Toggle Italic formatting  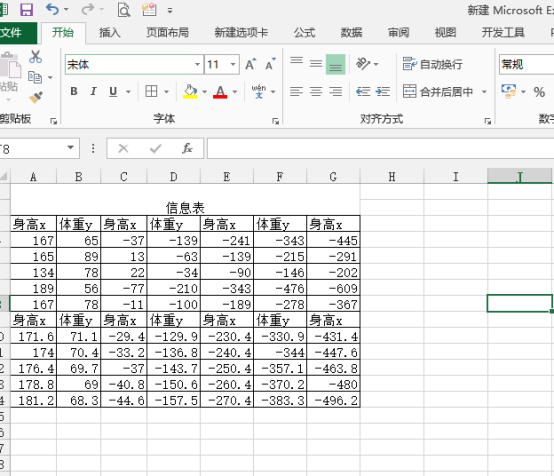[x=93, y=92]
